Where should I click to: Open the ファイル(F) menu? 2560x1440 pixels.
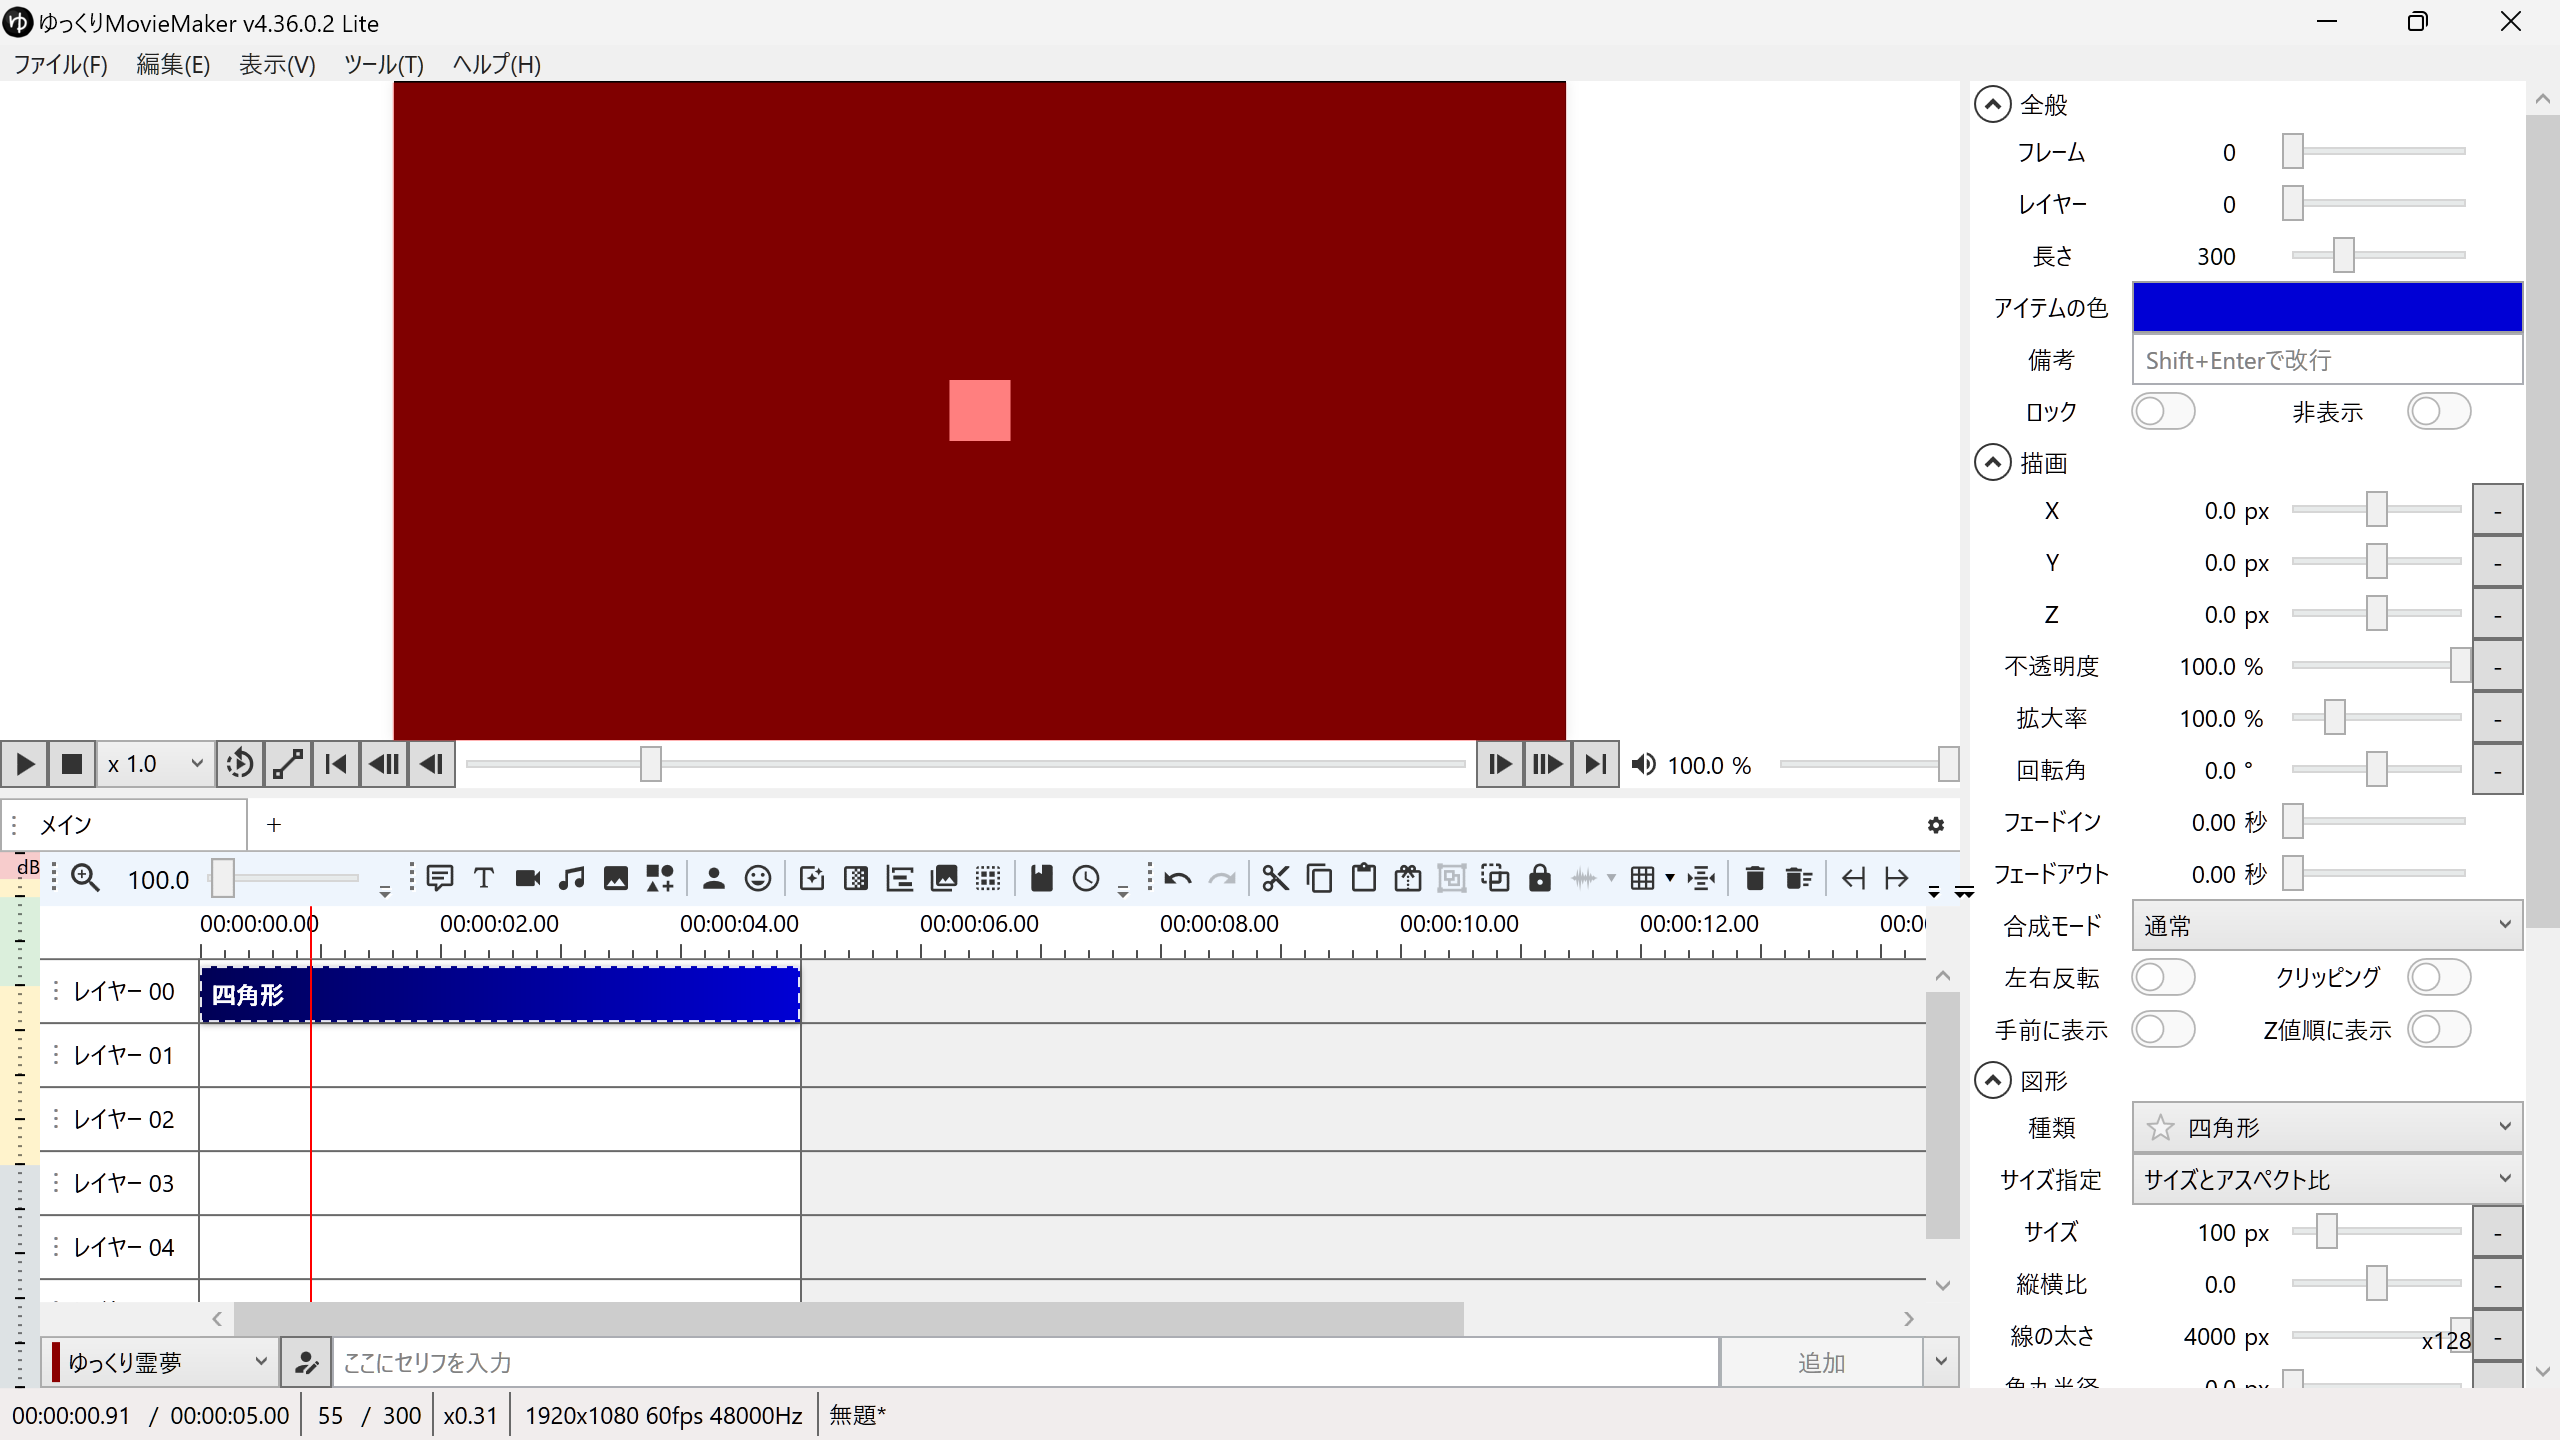(x=60, y=65)
